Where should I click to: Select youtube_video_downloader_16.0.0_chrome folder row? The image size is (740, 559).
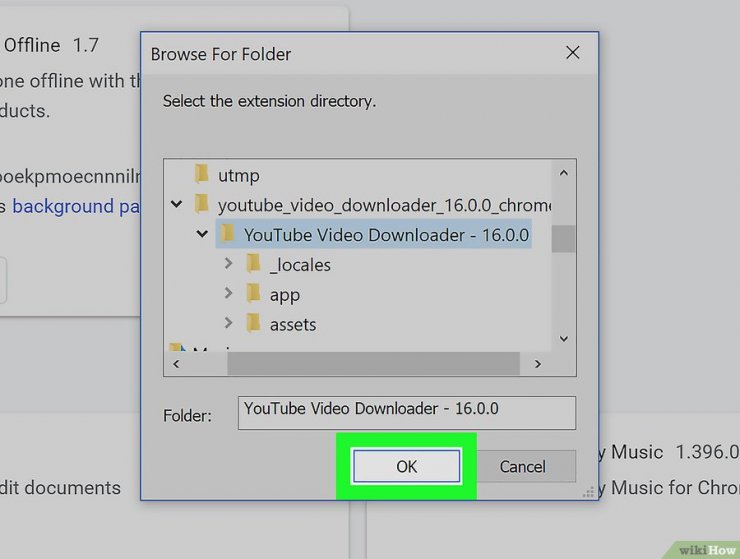384,205
